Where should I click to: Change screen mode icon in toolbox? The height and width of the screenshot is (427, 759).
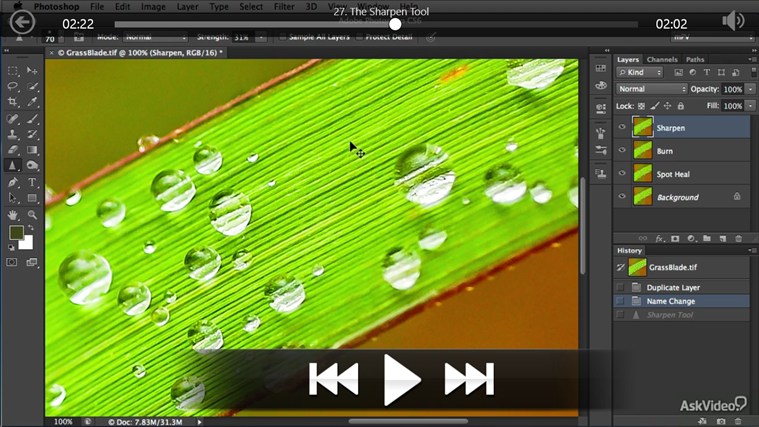coord(32,262)
